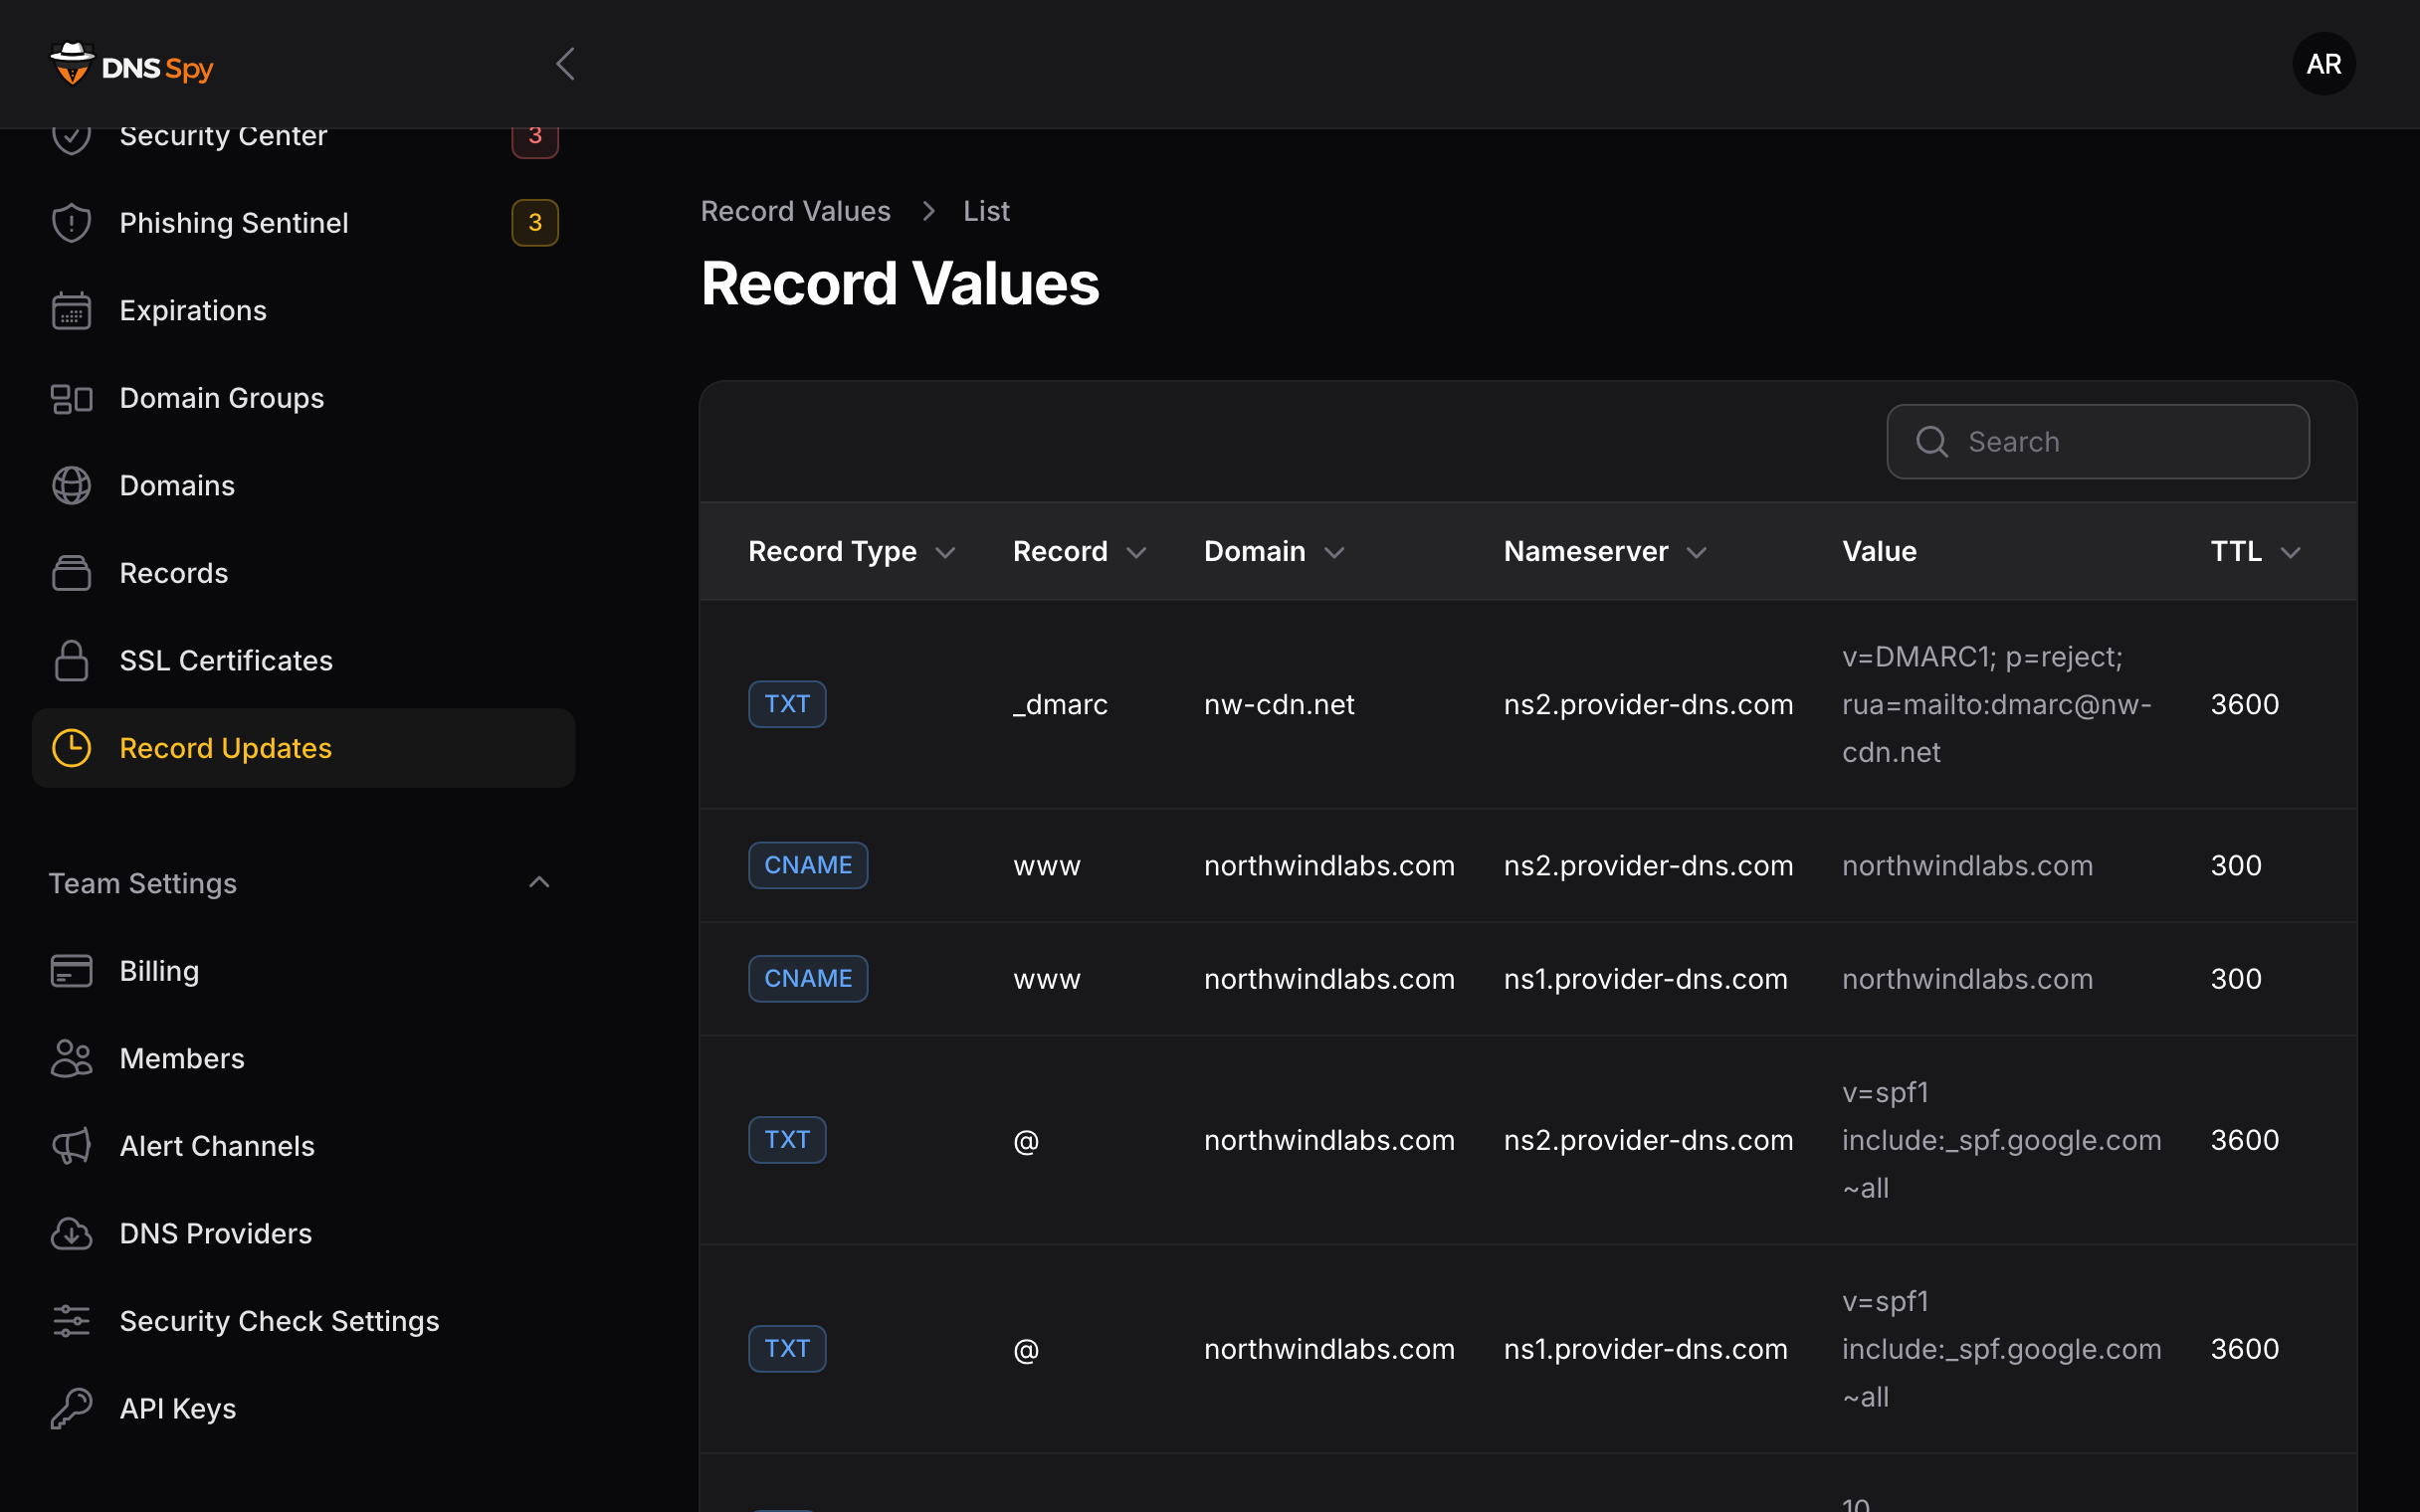Viewport: 2420px width, 1512px height.
Task: Click the DNS Providers cloud icon
Action: point(71,1233)
